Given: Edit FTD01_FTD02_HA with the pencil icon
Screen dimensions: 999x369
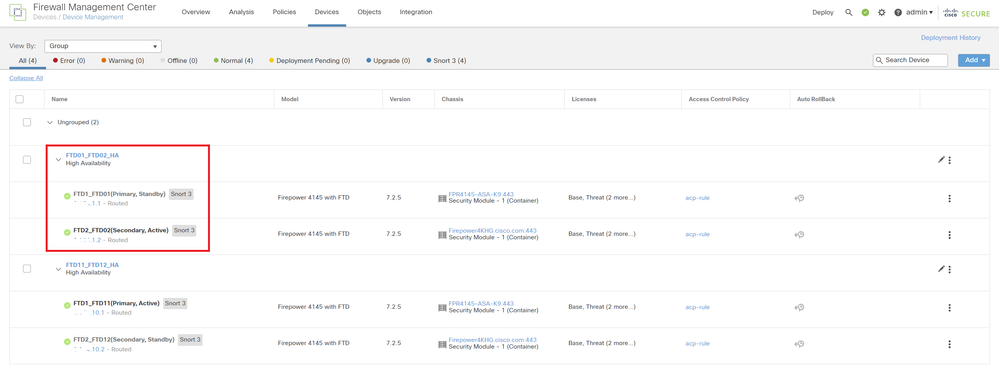Looking at the screenshot, I should pos(941,160).
